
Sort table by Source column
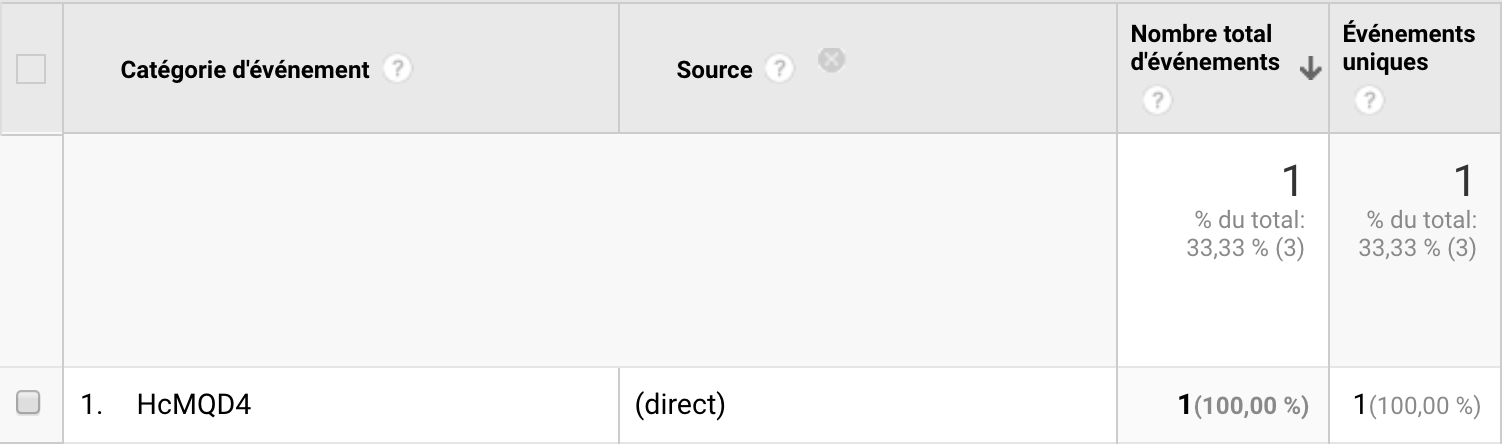[714, 70]
